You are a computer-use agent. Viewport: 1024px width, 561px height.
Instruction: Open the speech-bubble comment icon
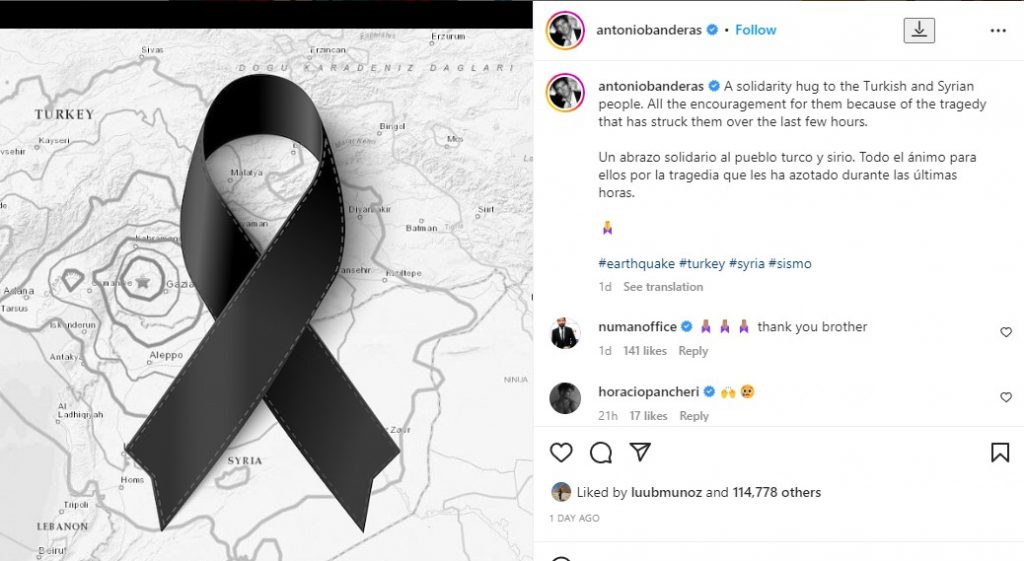tap(600, 453)
